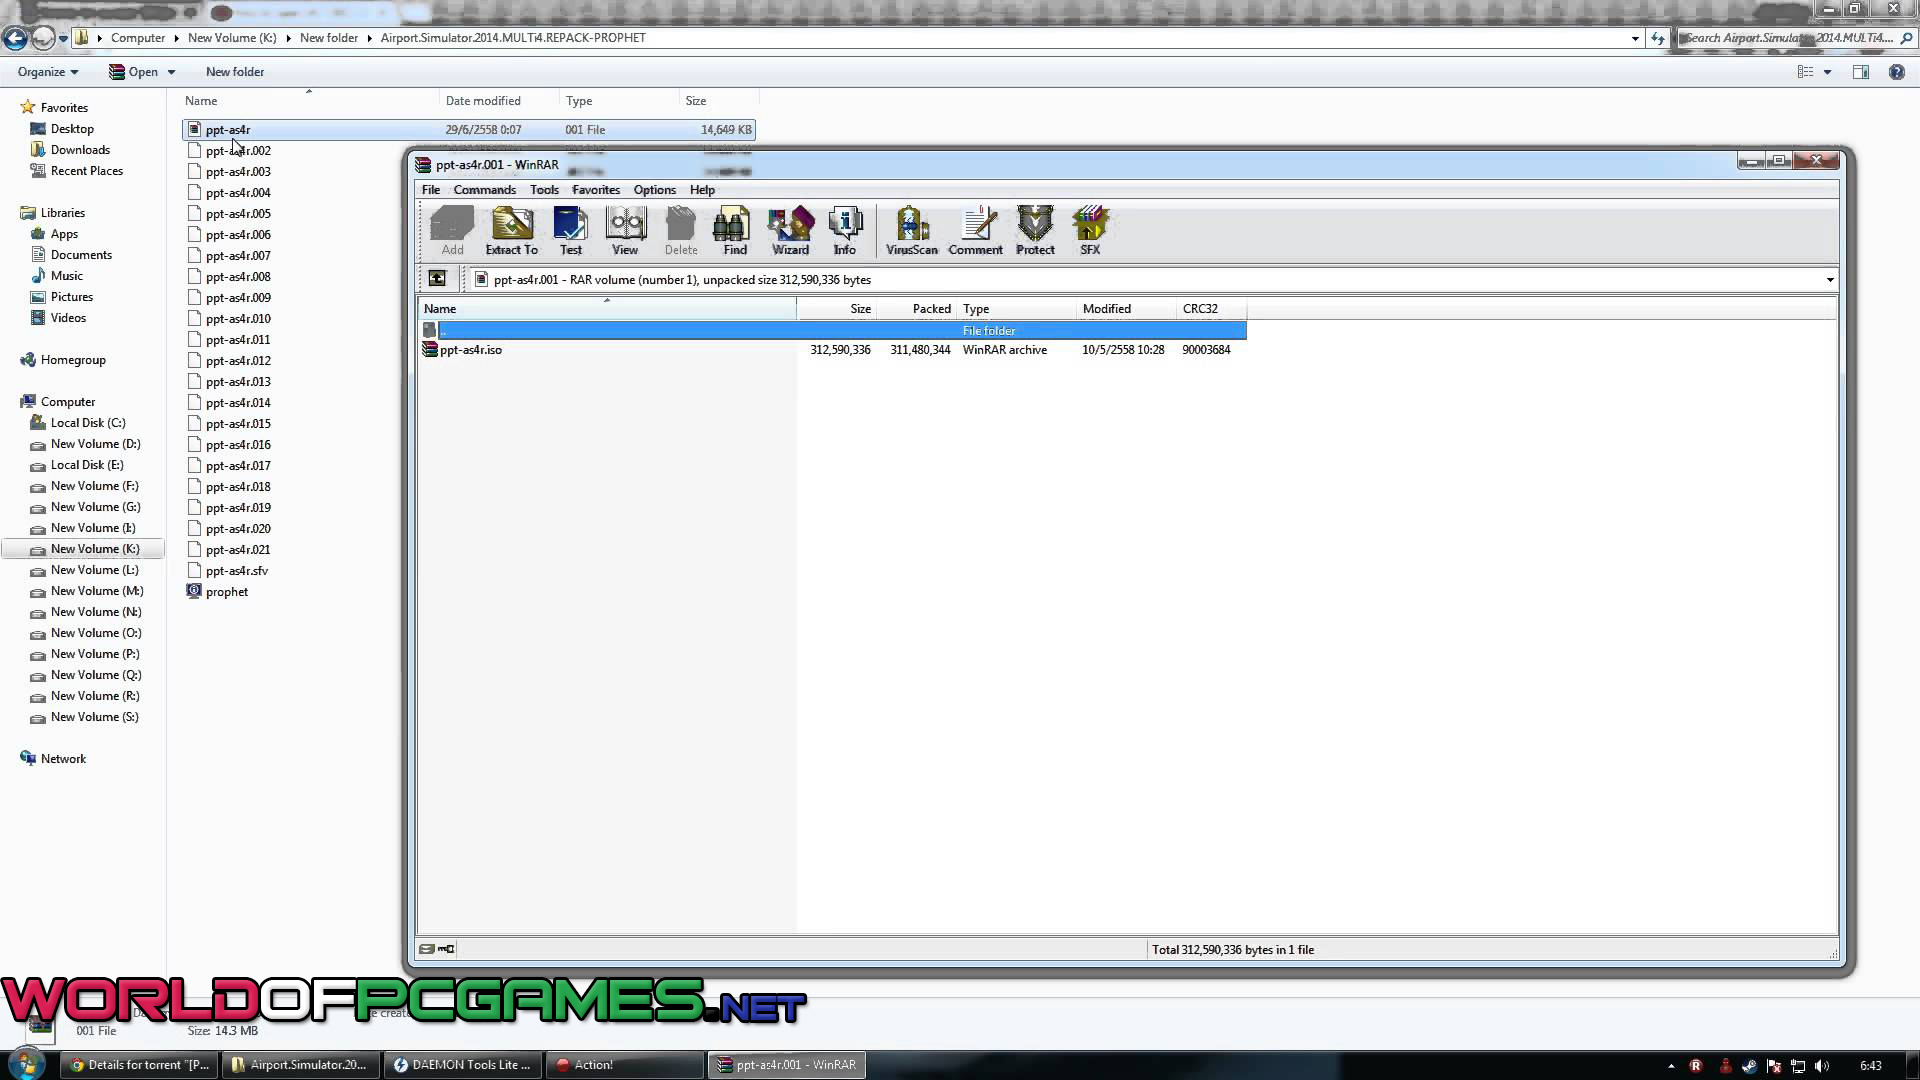Screen dimensions: 1920x1080
Task: Expand WinRAR archive path dropdown
Action: [x=1829, y=280]
